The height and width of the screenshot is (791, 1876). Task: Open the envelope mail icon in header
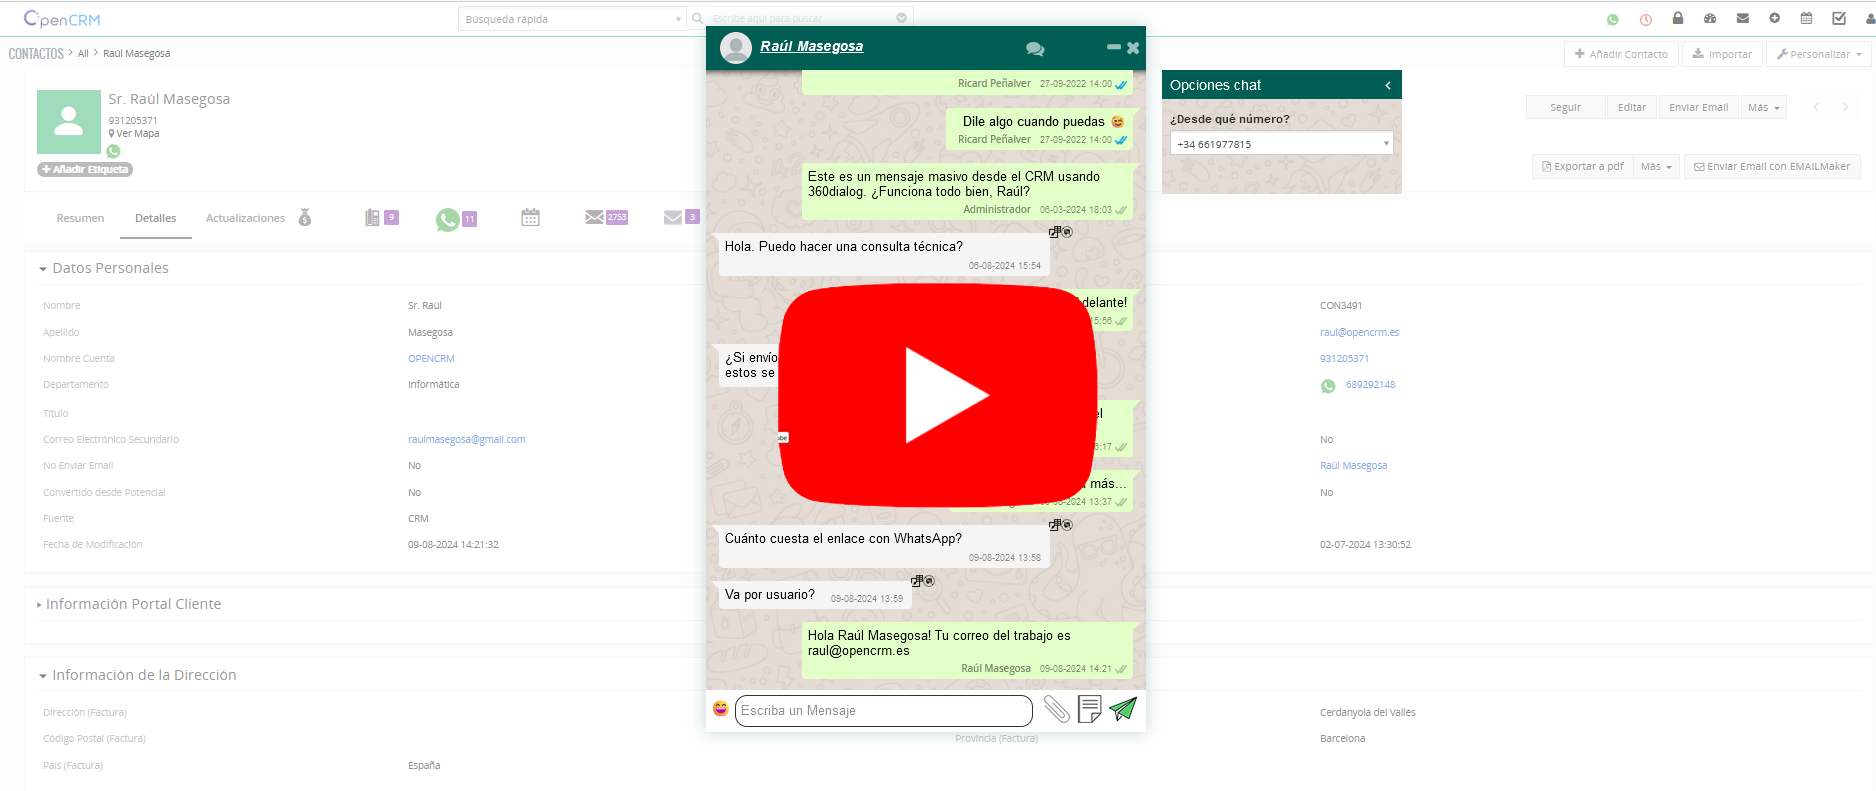click(x=1743, y=18)
